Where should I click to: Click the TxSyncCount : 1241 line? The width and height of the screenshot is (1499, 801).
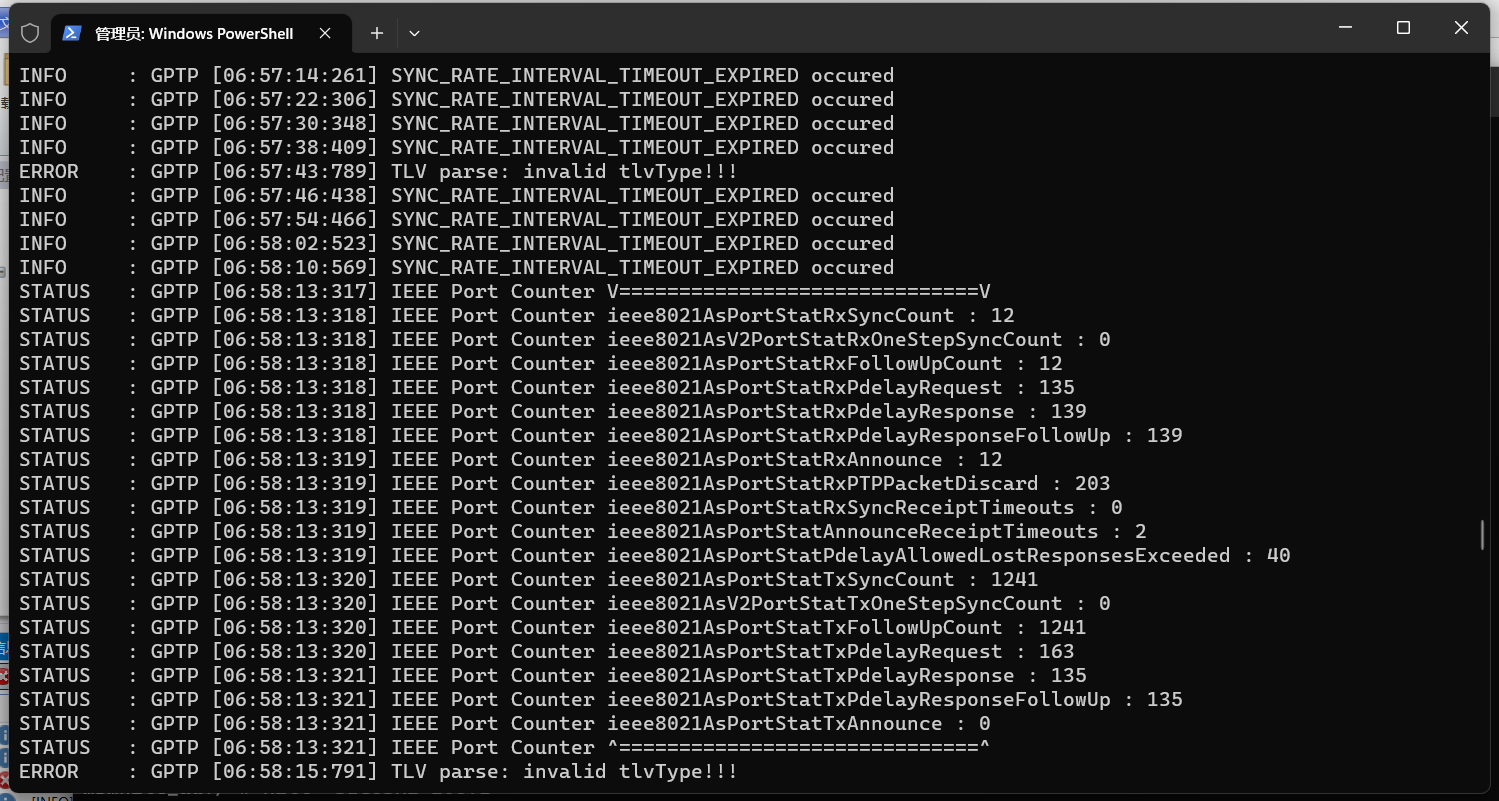pyautogui.click(x=529, y=579)
